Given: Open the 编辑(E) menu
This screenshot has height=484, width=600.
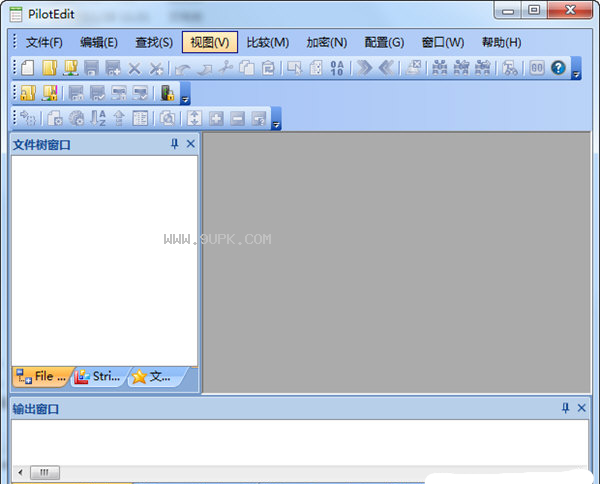Looking at the screenshot, I should (x=99, y=42).
